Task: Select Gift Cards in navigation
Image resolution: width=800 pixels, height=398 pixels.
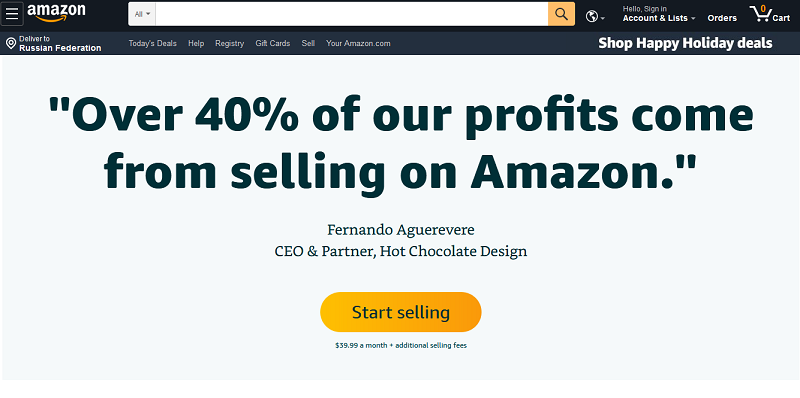Action: coord(272,43)
